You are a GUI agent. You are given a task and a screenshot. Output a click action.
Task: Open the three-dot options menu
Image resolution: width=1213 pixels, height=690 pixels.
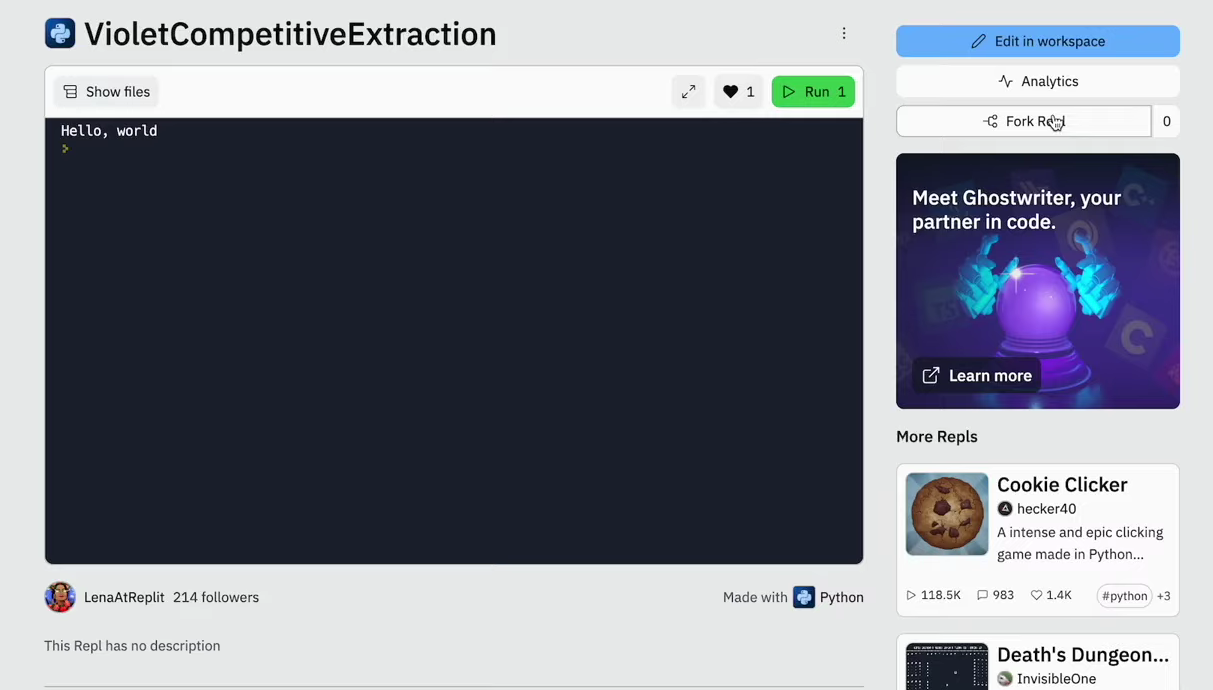point(844,33)
